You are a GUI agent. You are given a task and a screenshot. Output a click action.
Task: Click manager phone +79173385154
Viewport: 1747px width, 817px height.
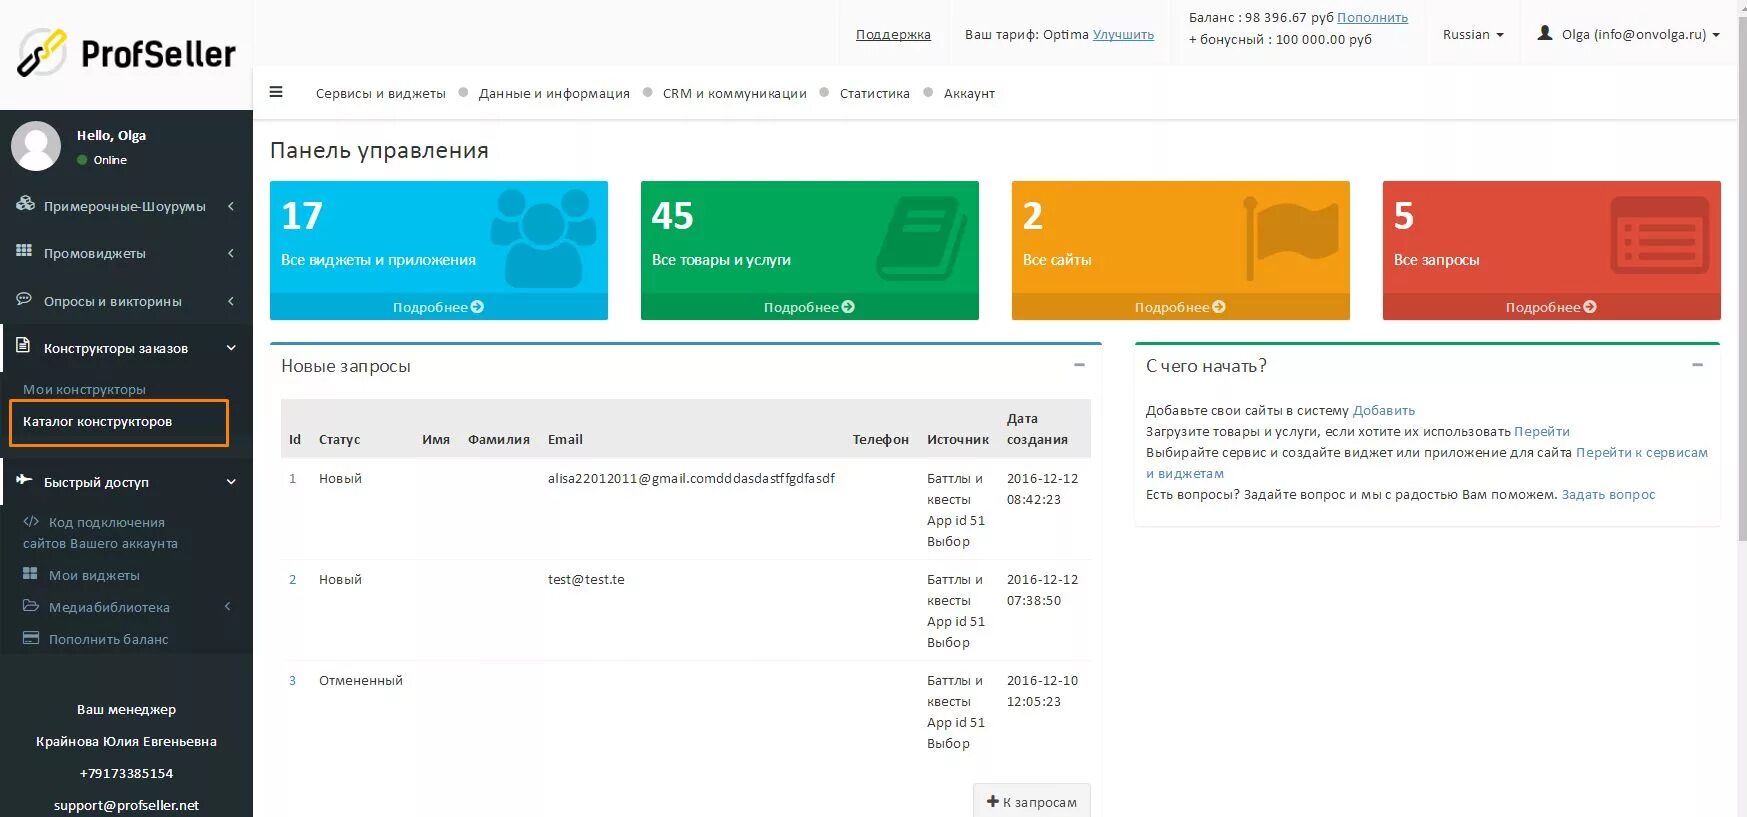(126, 773)
